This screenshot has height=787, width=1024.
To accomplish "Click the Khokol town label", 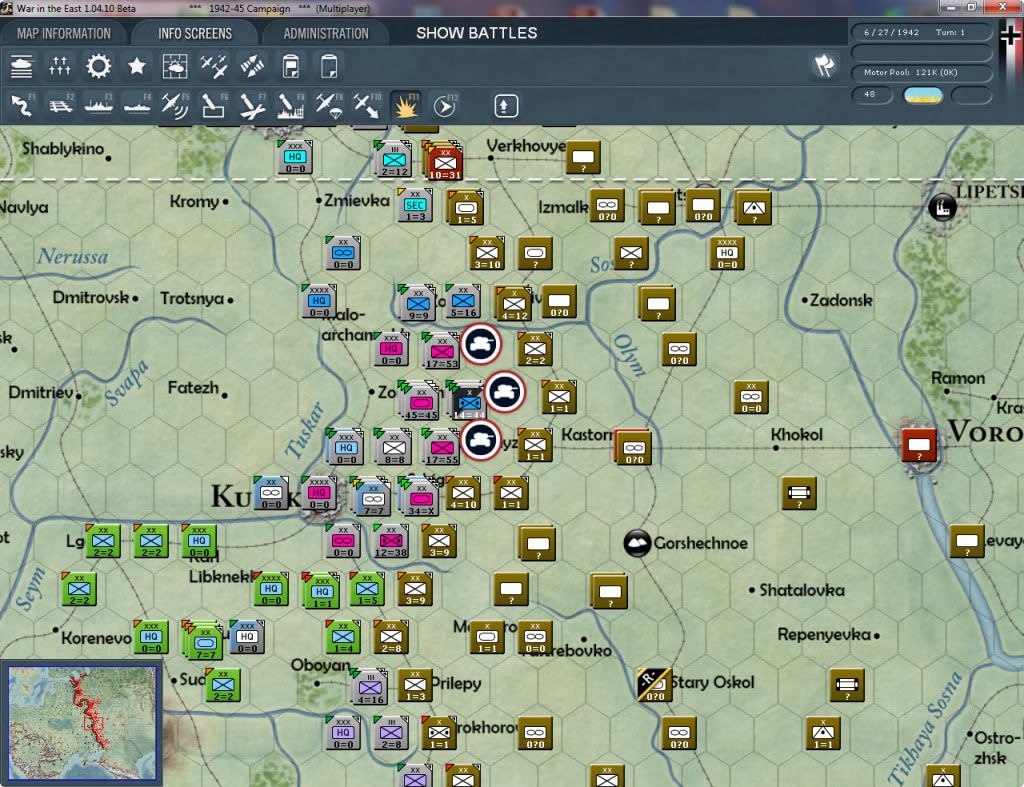I will [796, 435].
